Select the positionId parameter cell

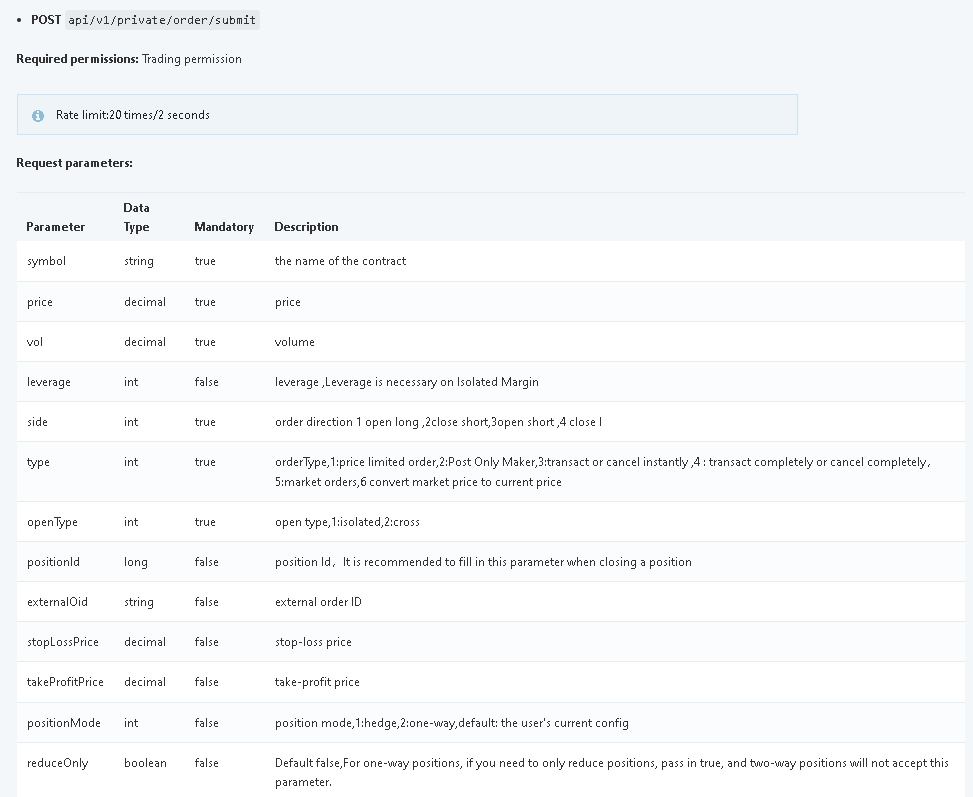tap(53, 562)
